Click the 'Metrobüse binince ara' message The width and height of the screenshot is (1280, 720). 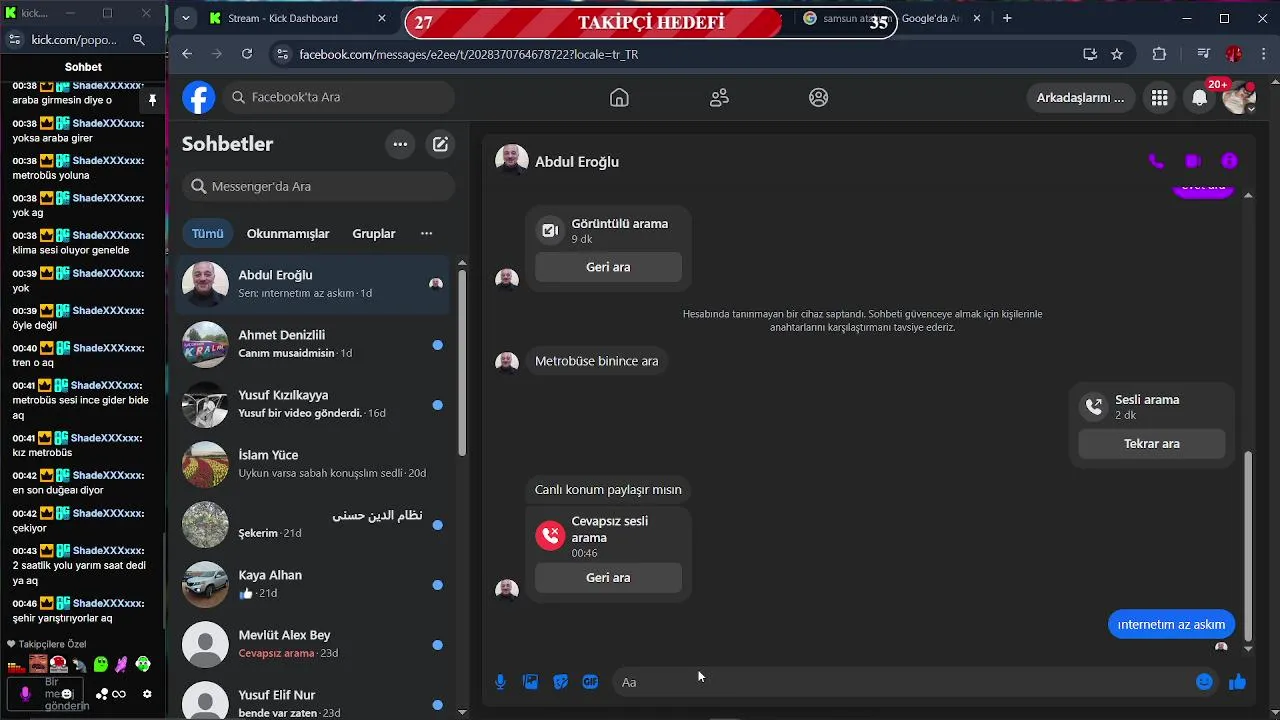(597, 361)
